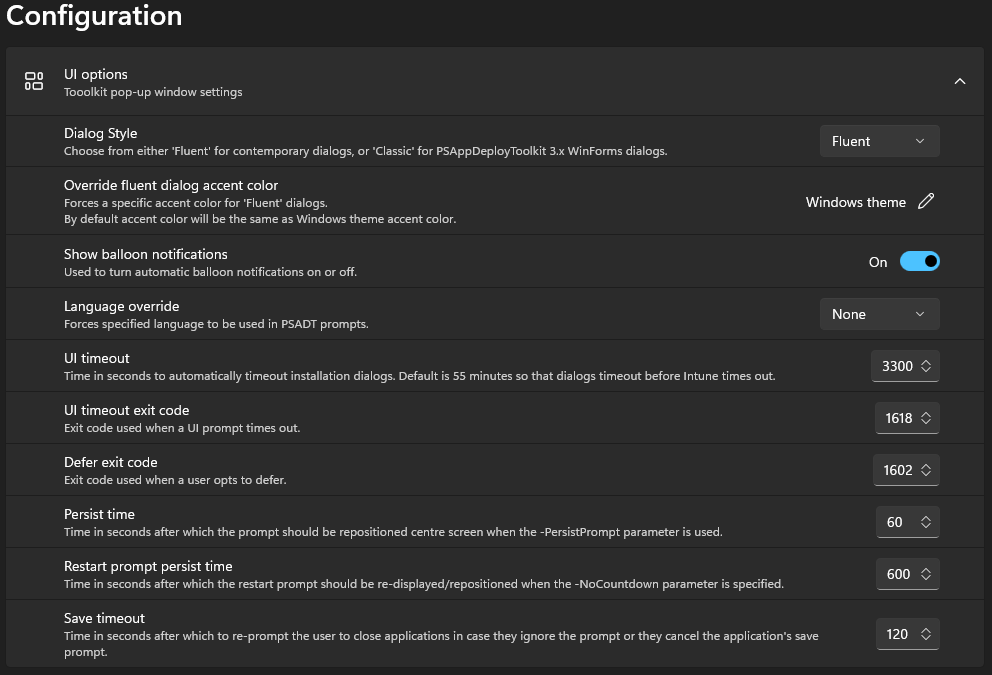Click the Restart prompt persist time field
The height and width of the screenshot is (675, 992).
pyautogui.click(x=898, y=573)
